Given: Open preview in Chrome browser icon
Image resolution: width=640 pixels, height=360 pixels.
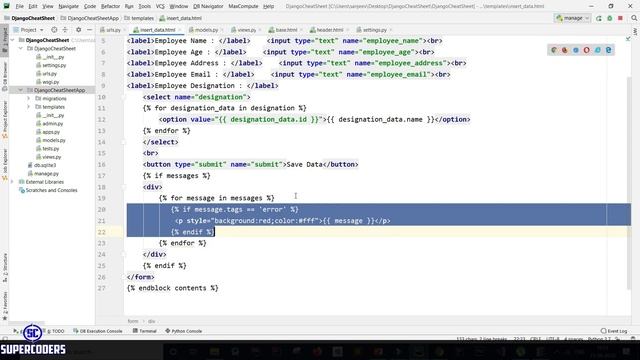Looking at the screenshot, I should [x=554, y=50].
